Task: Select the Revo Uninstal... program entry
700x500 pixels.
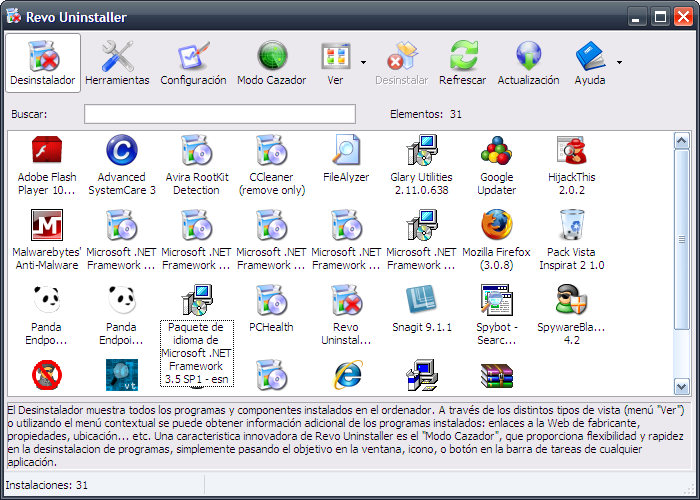Action: tap(346, 315)
